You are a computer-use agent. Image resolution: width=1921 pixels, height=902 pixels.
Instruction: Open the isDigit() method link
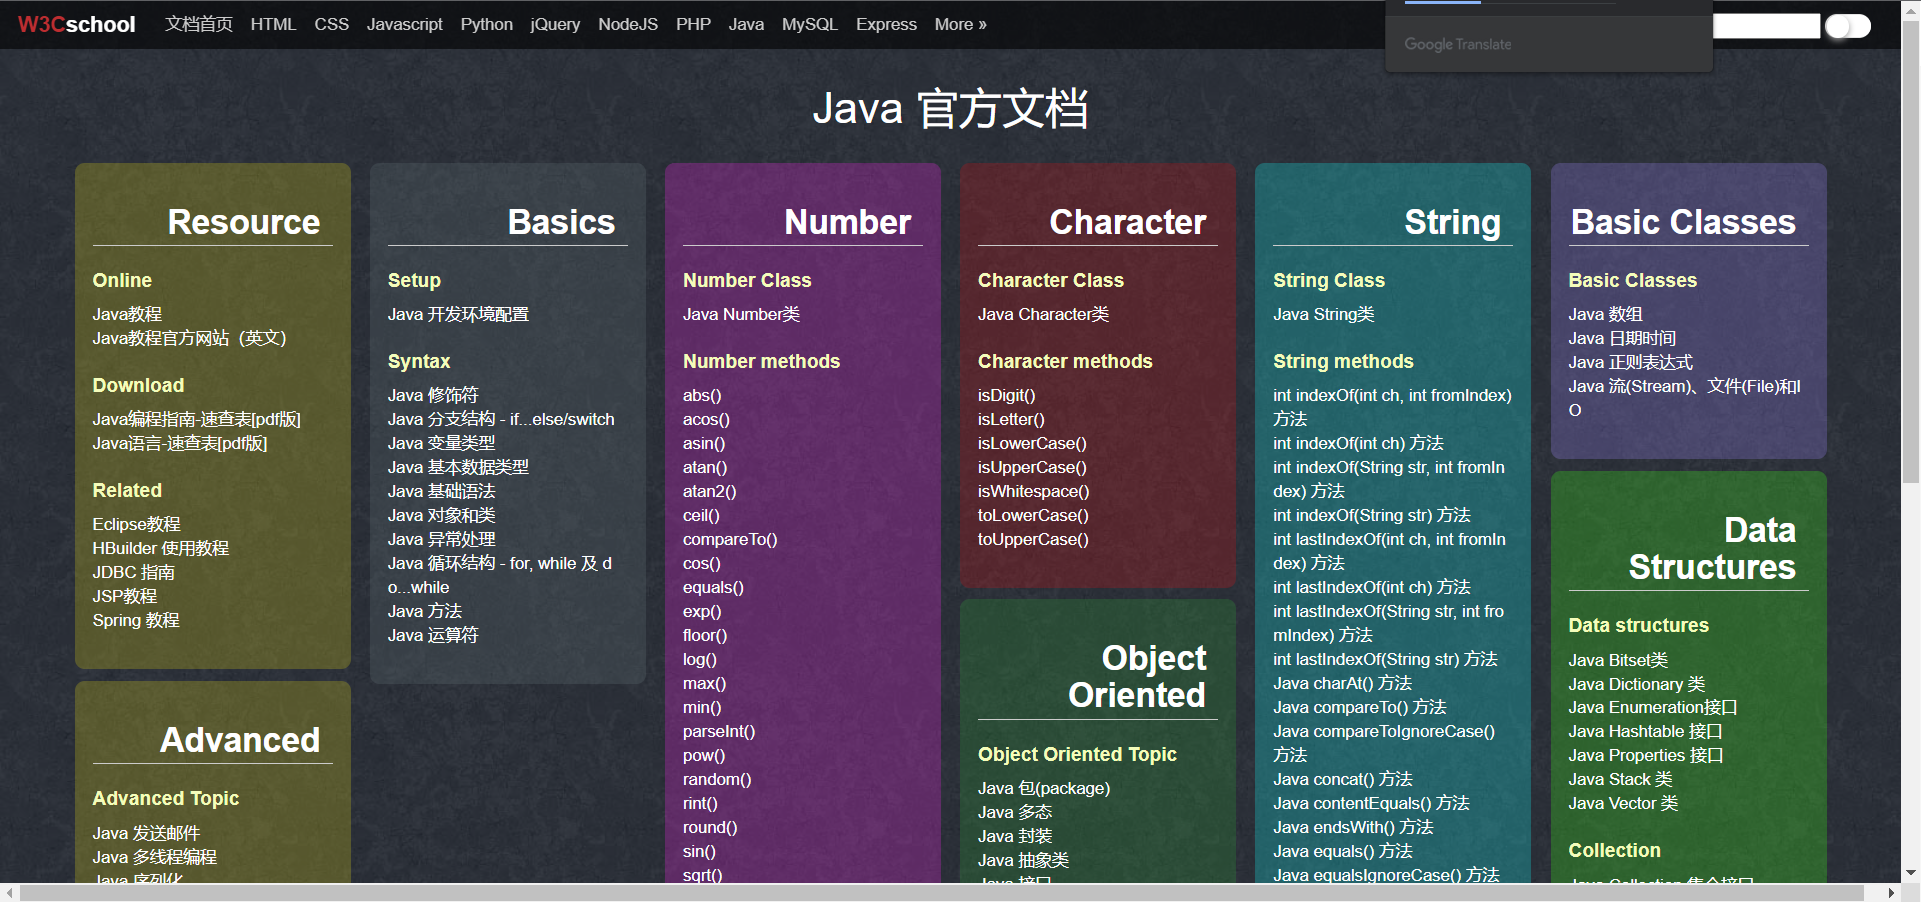(1006, 395)
